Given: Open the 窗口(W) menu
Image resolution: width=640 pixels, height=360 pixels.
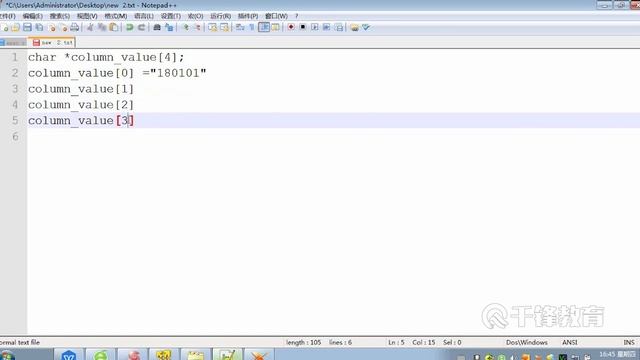Looking at the screenshot, I should 276,16.
